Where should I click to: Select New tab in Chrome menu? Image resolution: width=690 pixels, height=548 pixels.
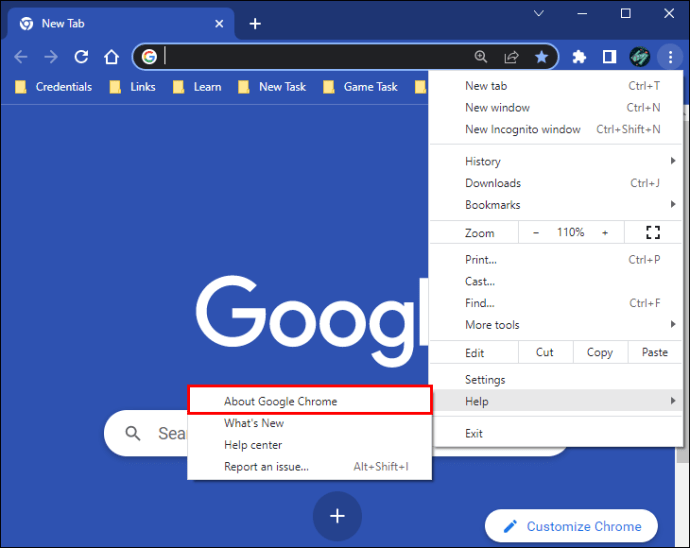coord(556,86)
